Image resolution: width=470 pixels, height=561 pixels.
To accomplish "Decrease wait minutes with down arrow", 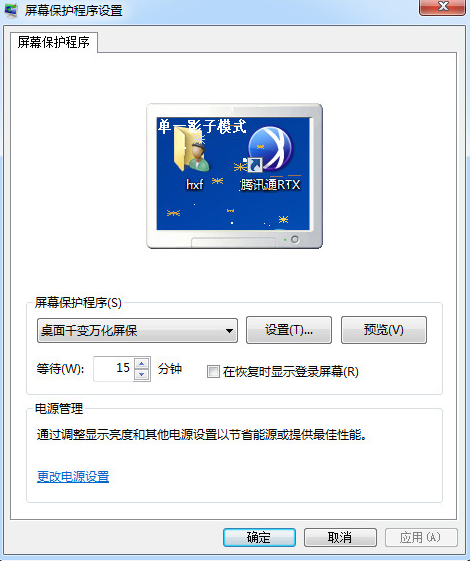I will click(142, 375).
